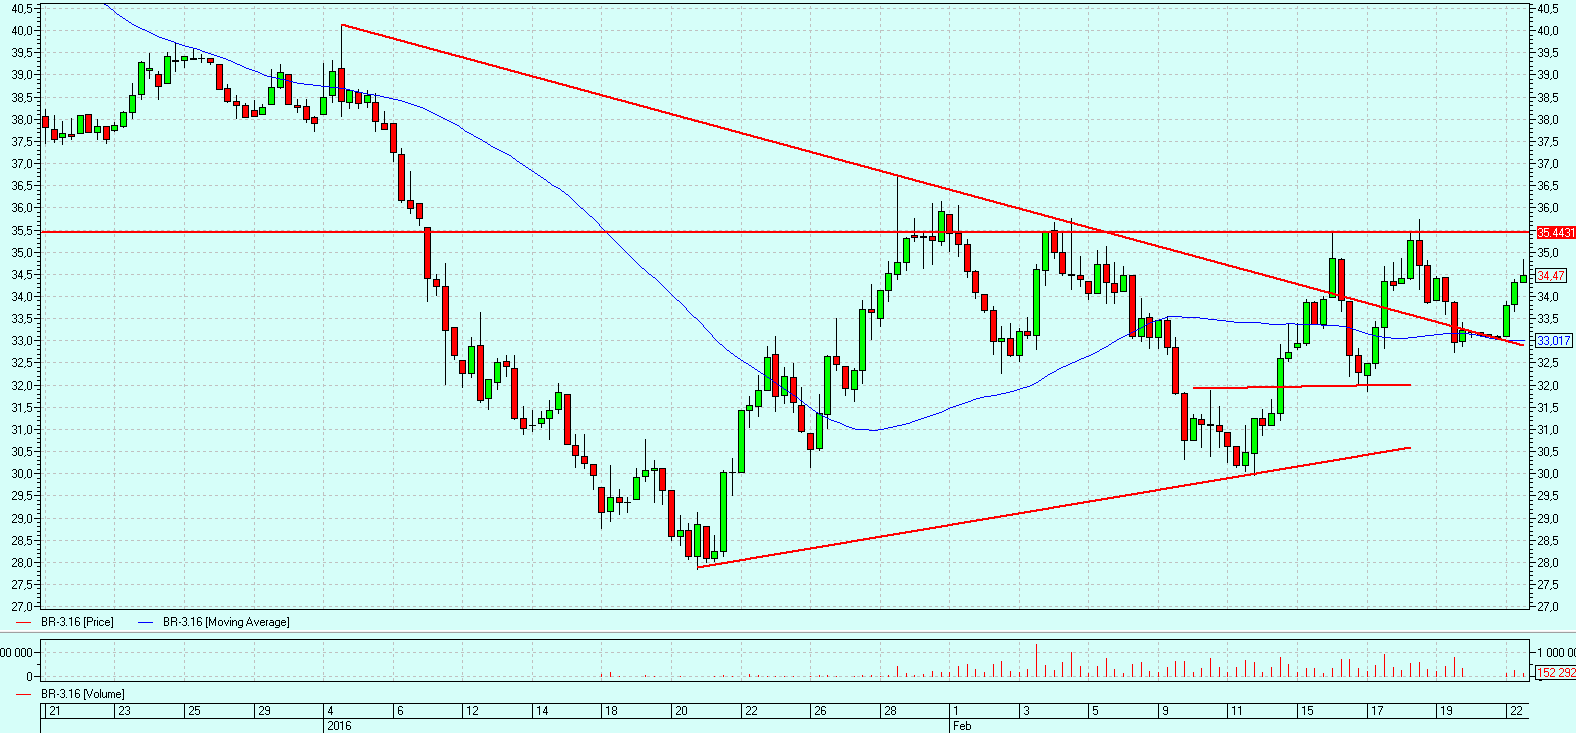Click date label 6 on the time axis
Screen dimensions: 1576x733
pos(400,711)
